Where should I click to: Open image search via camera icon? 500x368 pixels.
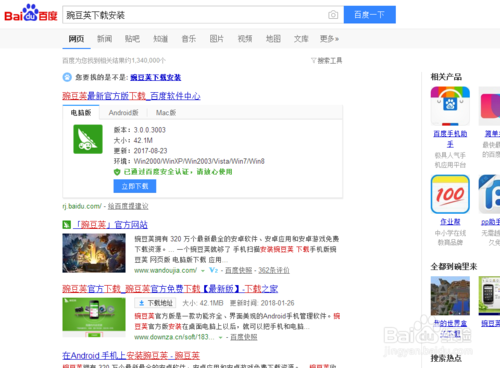tap(333, 15)
